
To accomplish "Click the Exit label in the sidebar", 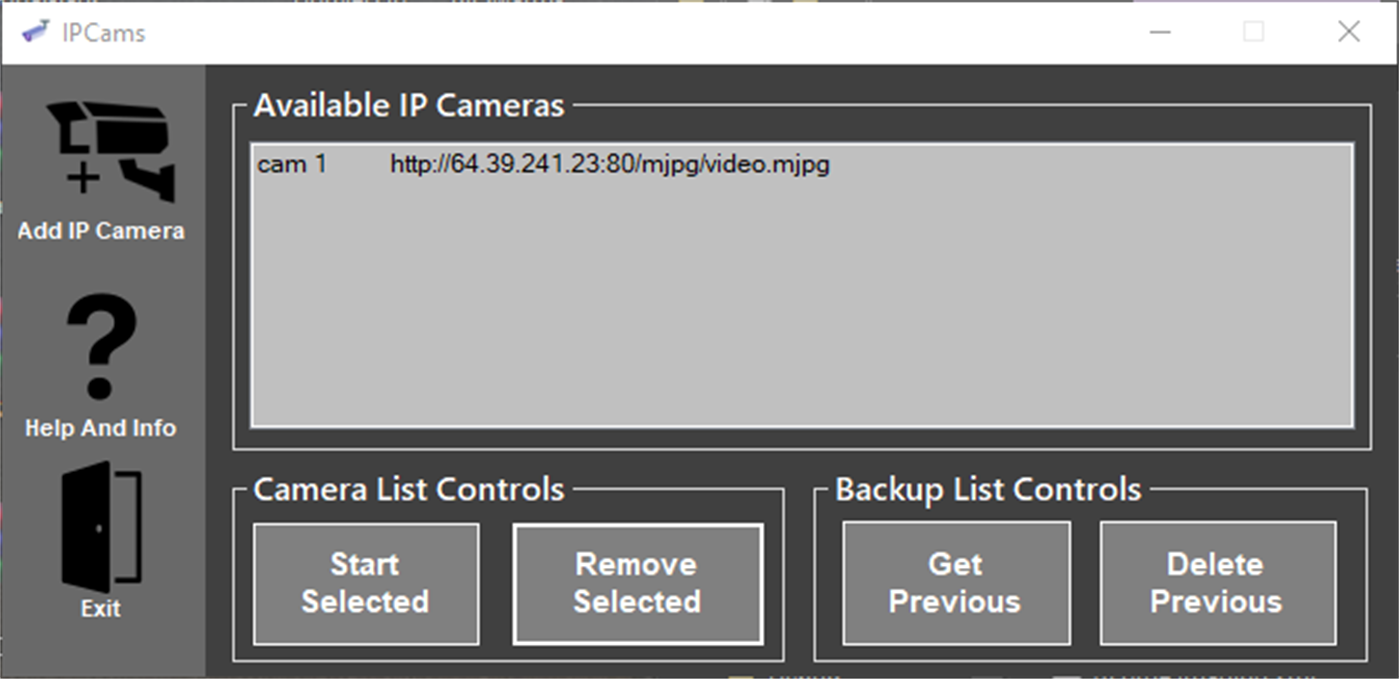I will 100,607.
